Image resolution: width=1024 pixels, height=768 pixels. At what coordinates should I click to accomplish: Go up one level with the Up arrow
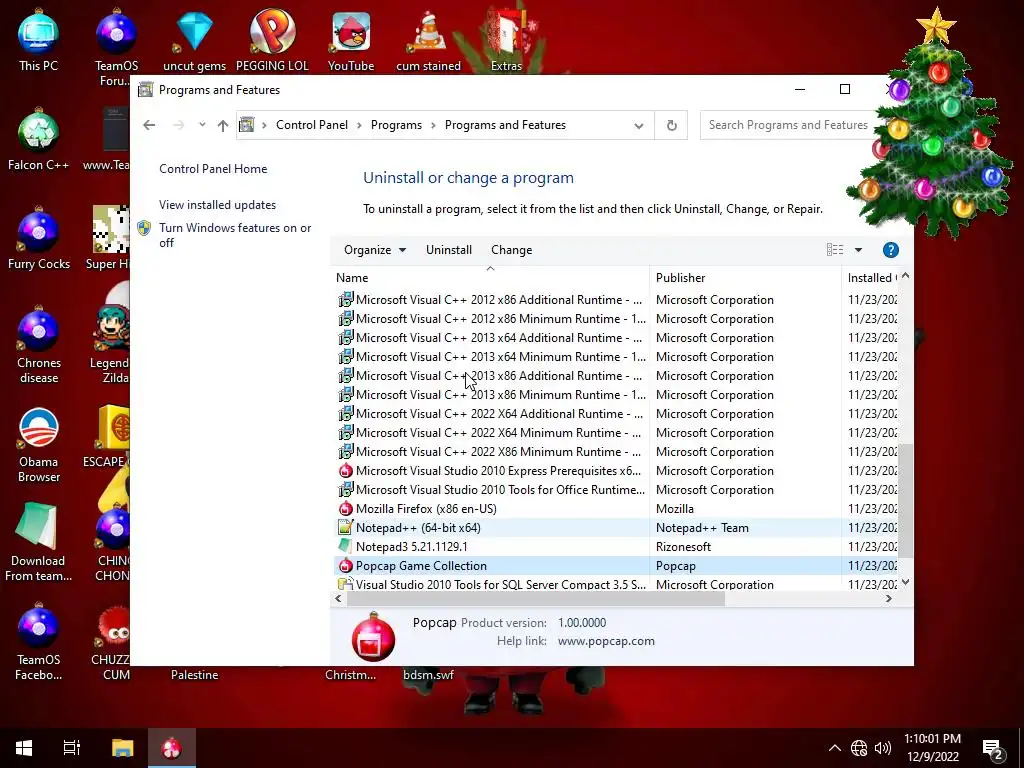(223, 125)
